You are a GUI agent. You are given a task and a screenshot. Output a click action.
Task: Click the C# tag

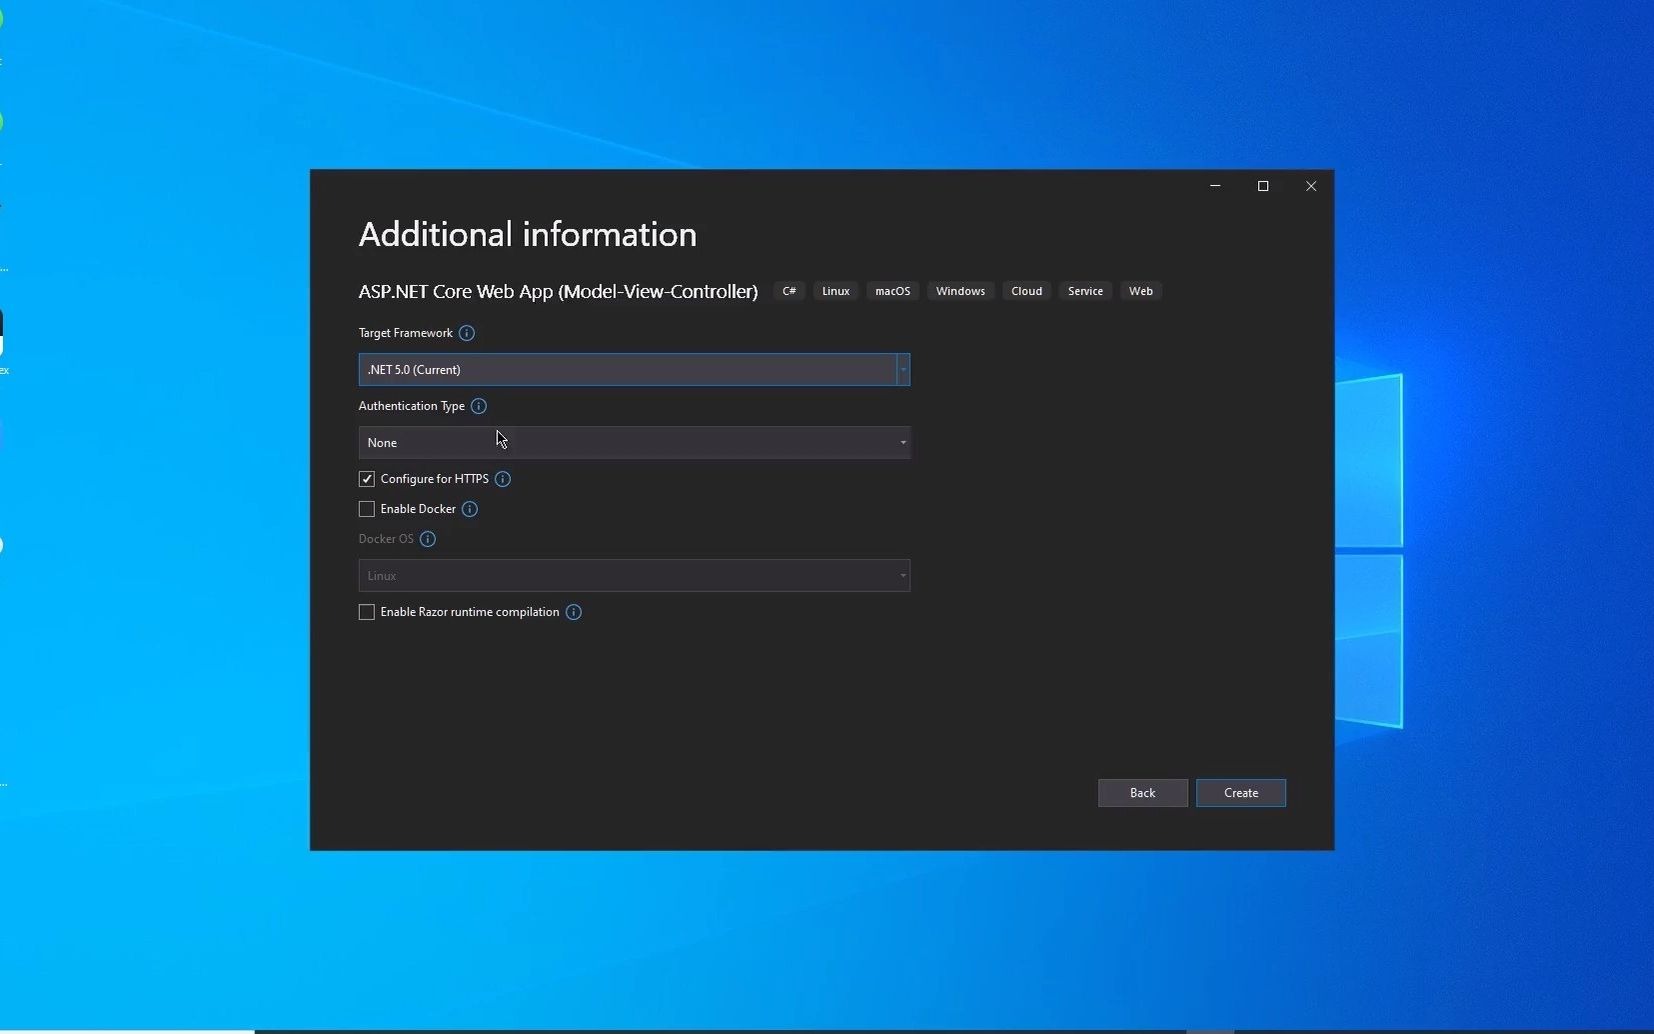coord(789,291)
